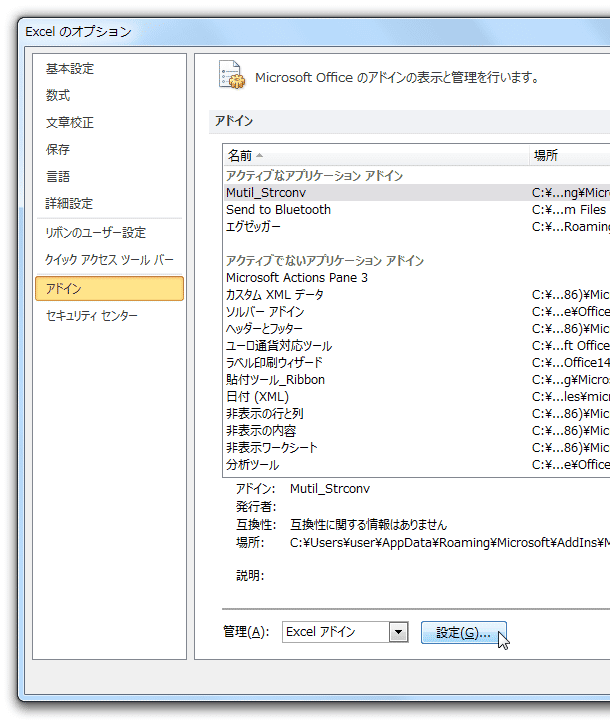
Task: Select ラベル印刷ウィザード row
Action: pos(417,363)
